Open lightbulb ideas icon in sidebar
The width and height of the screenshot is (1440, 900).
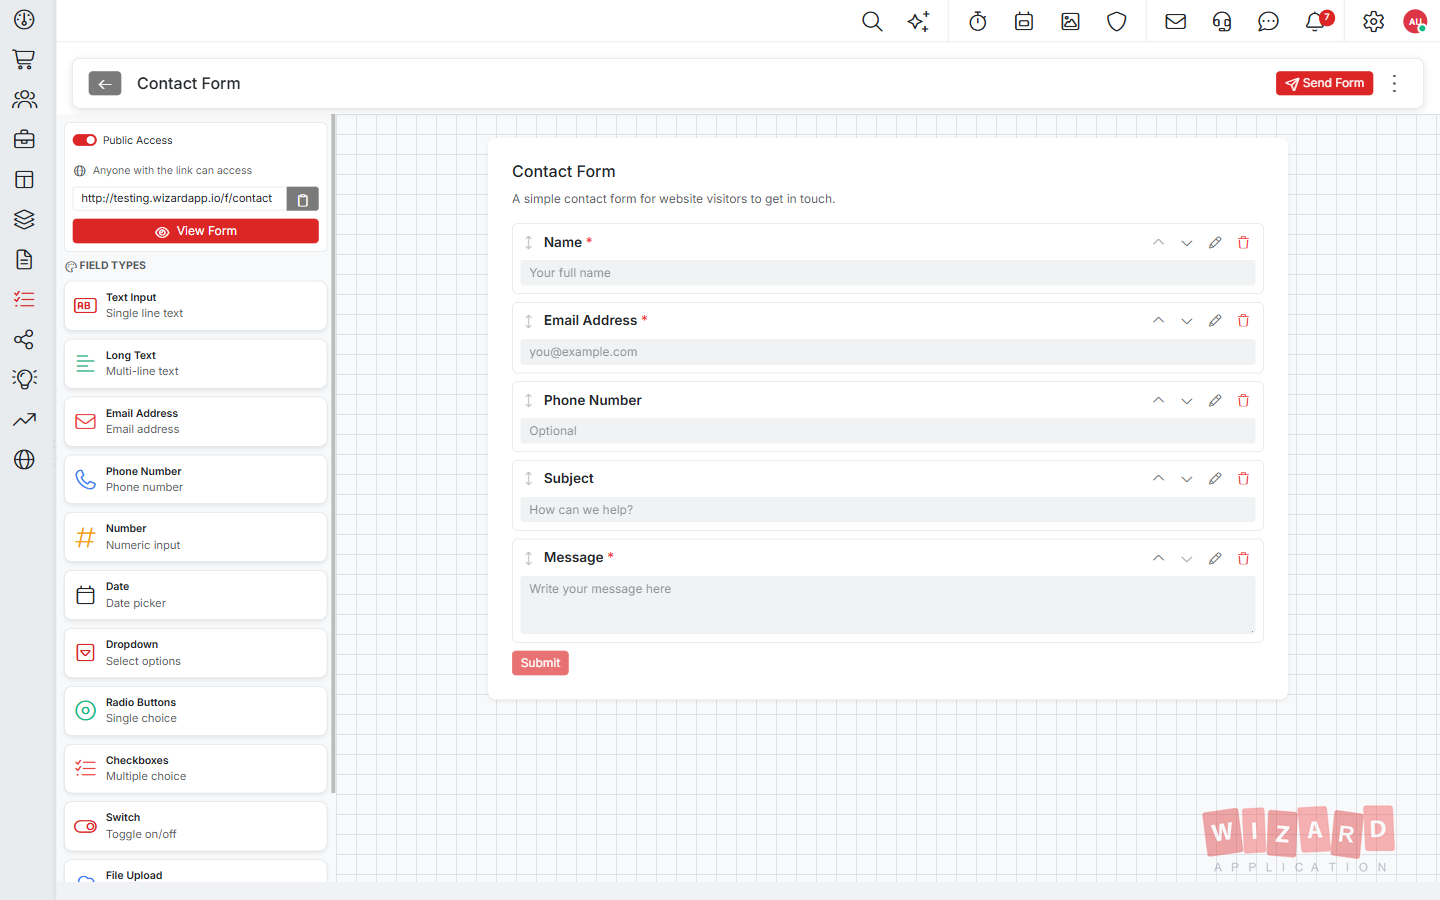point(24,379)
